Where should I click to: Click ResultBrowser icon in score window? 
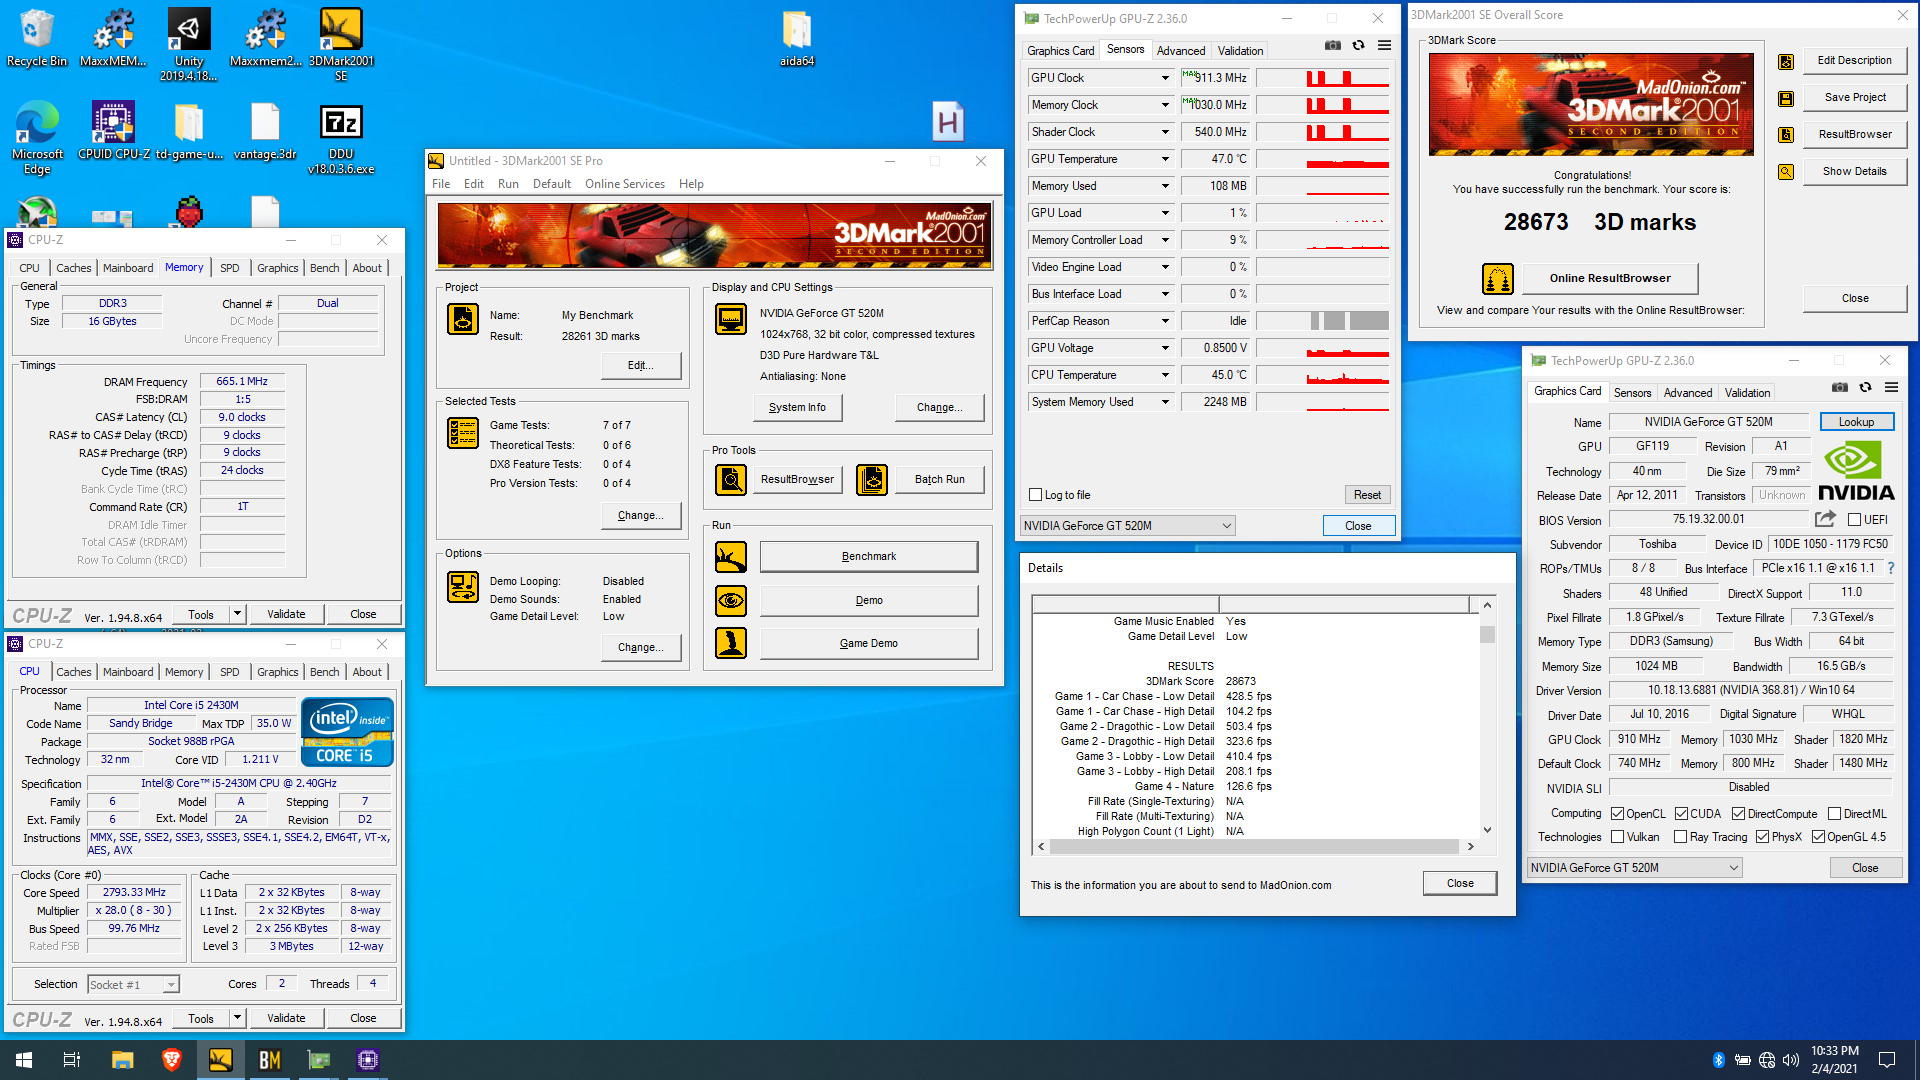tap(1786, 135)
